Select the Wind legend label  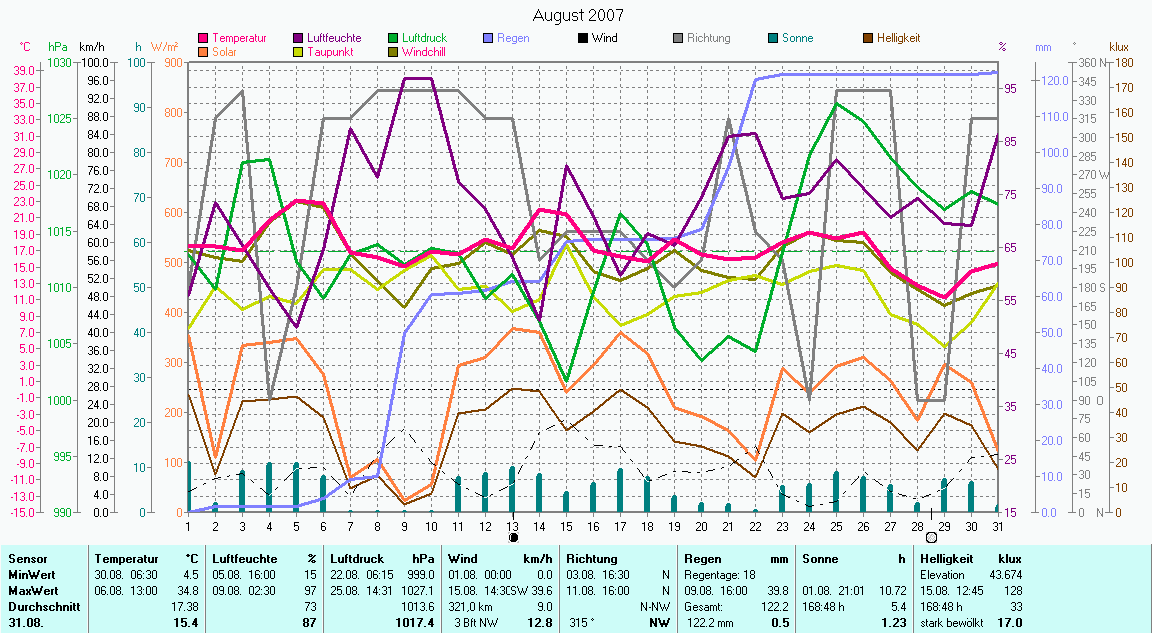click(x=604, y=38)
